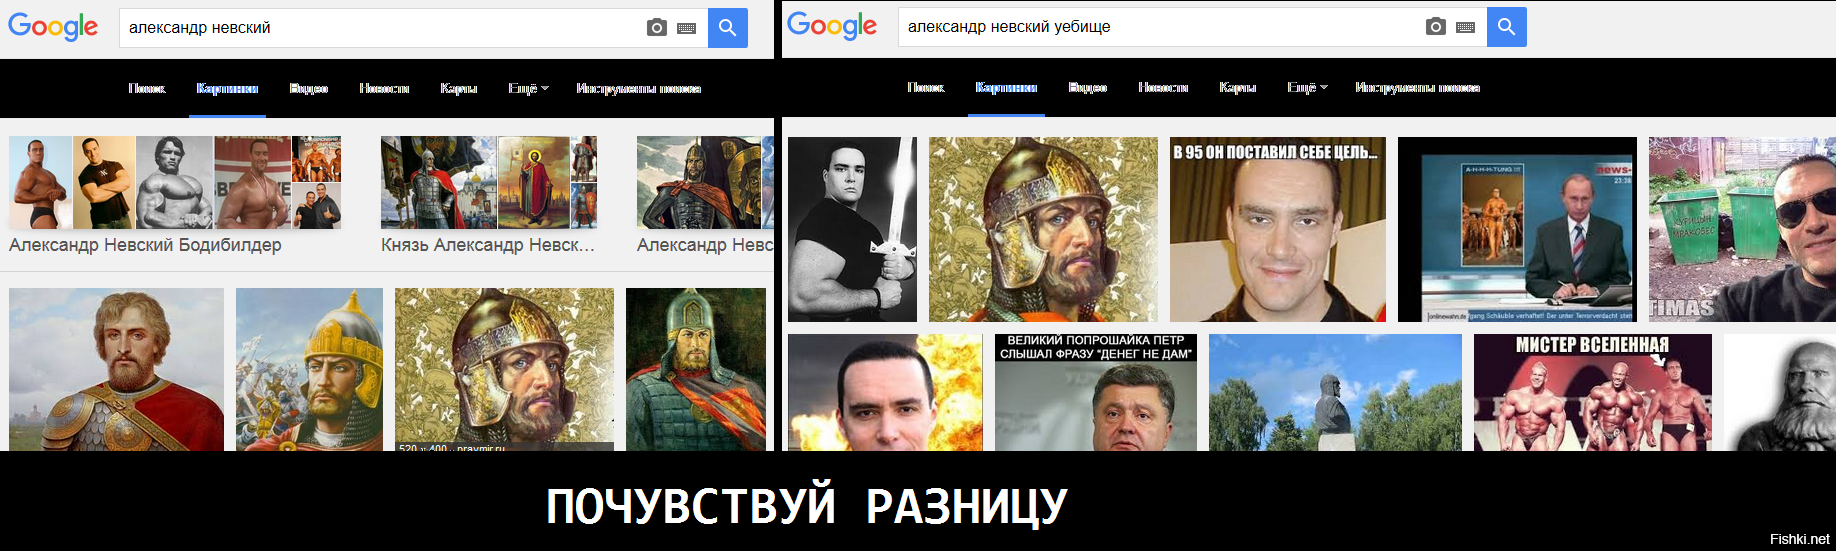1836x551 pixels.
Task: Click the blue search button on right page
Action: click(x=1507, y=27)
